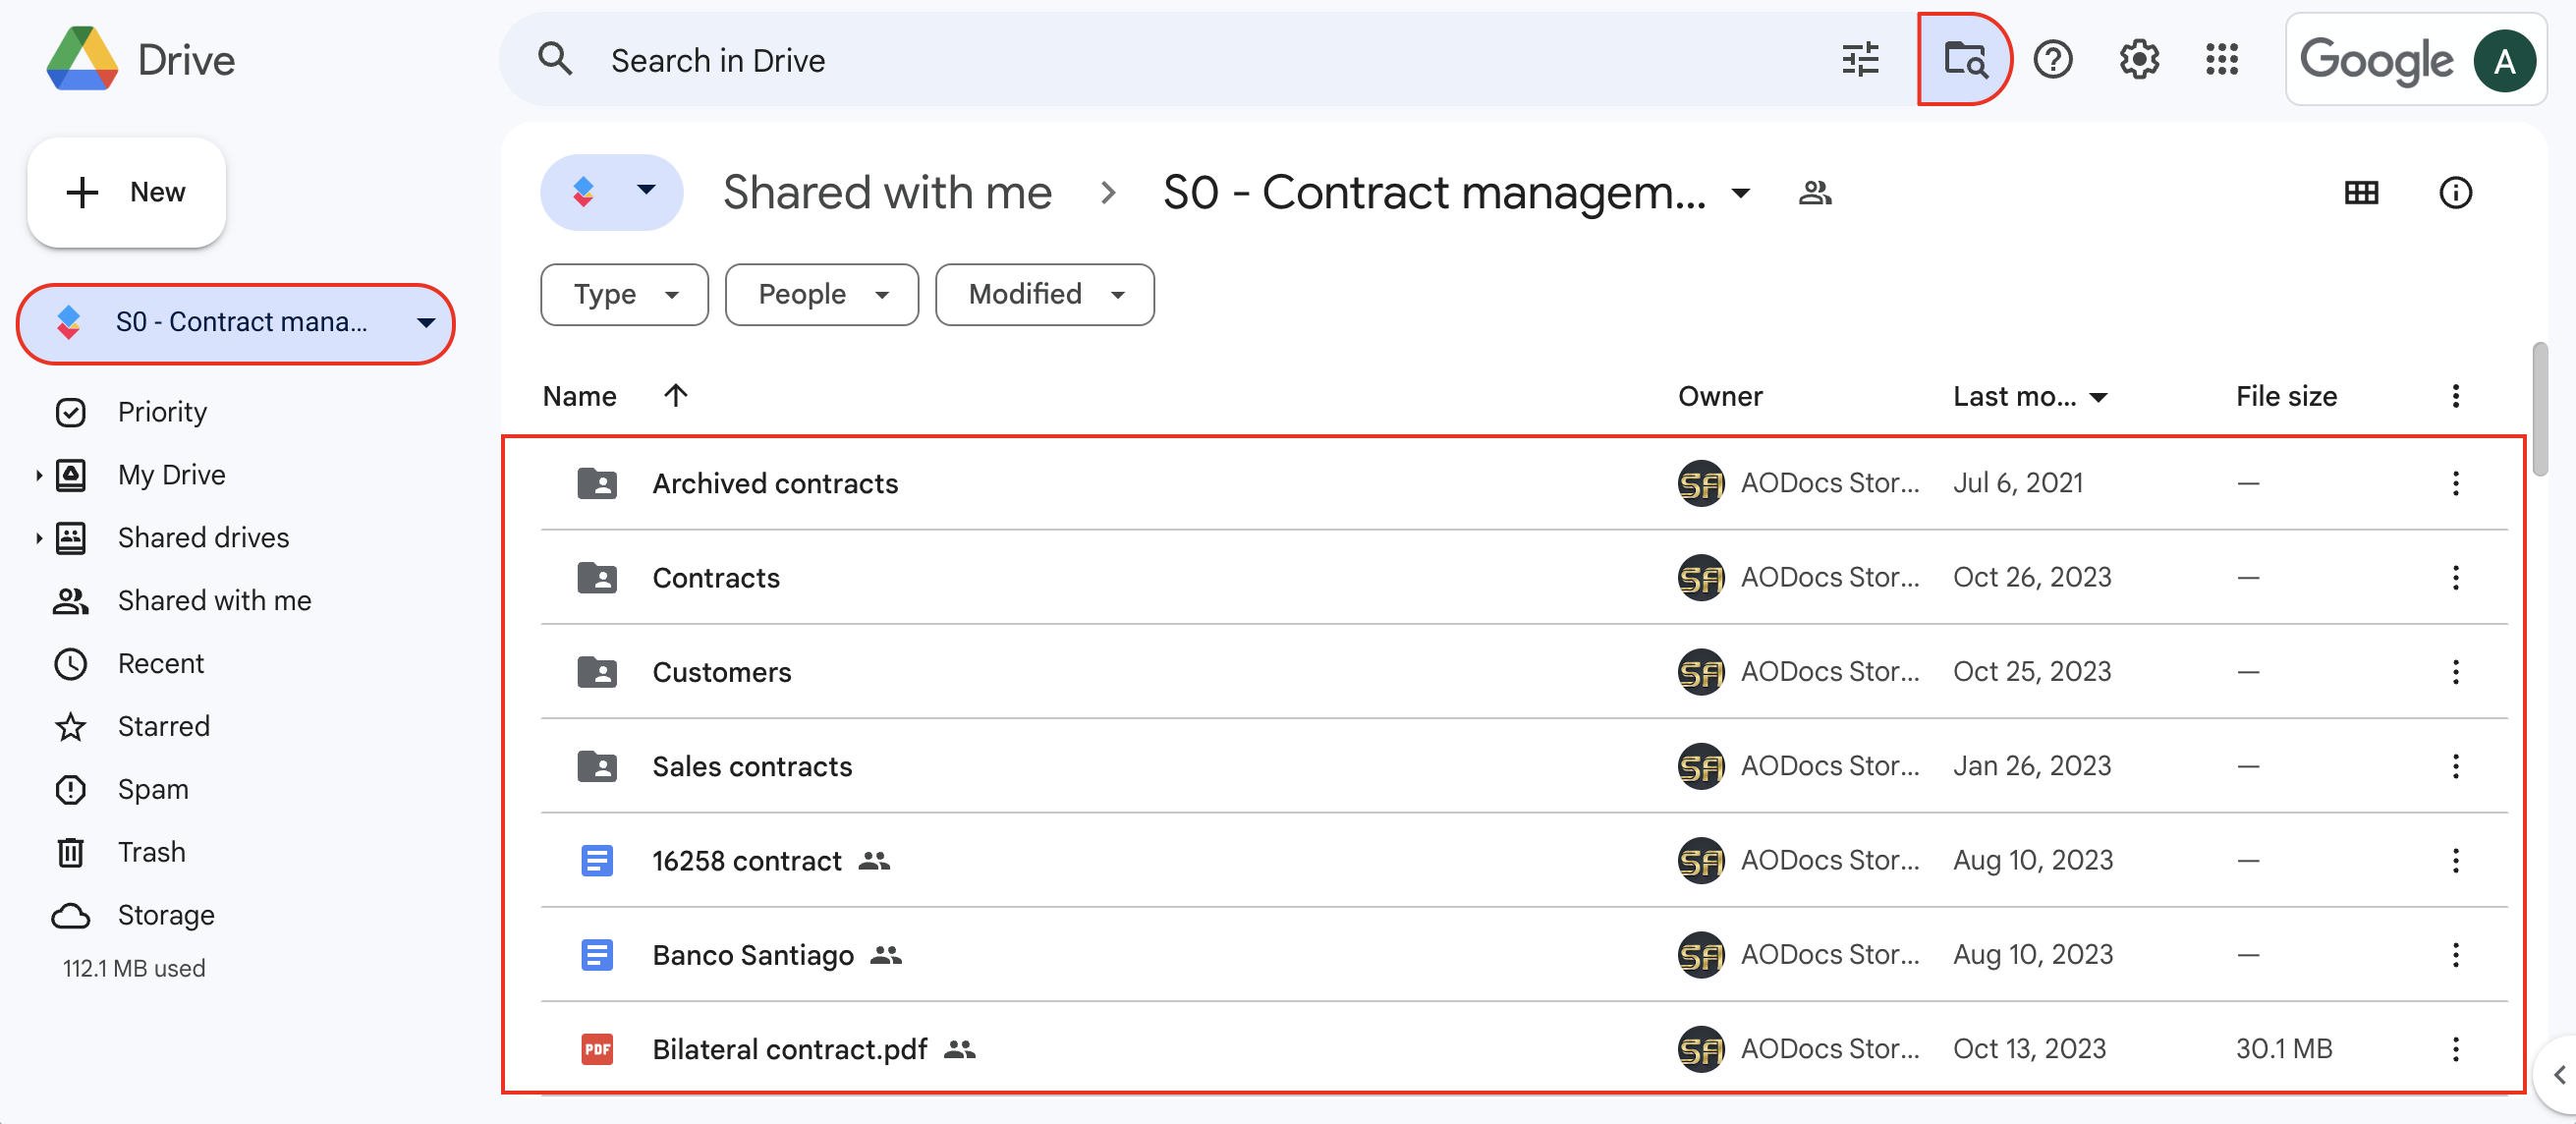Open more options for Bilateral contract.pdf
This screenshot has width=2576, height=1124.
(x=2455, y=1049)
